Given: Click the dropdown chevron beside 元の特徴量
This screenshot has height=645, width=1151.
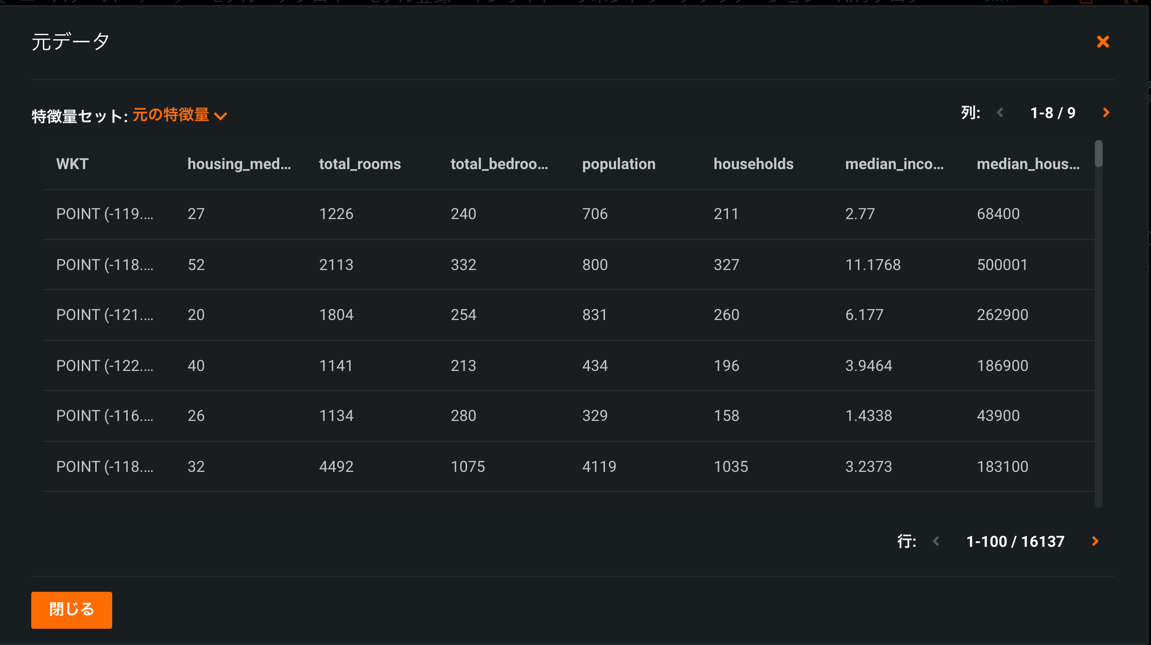Looking at the screenshot, I should click(x=221, y=117).
